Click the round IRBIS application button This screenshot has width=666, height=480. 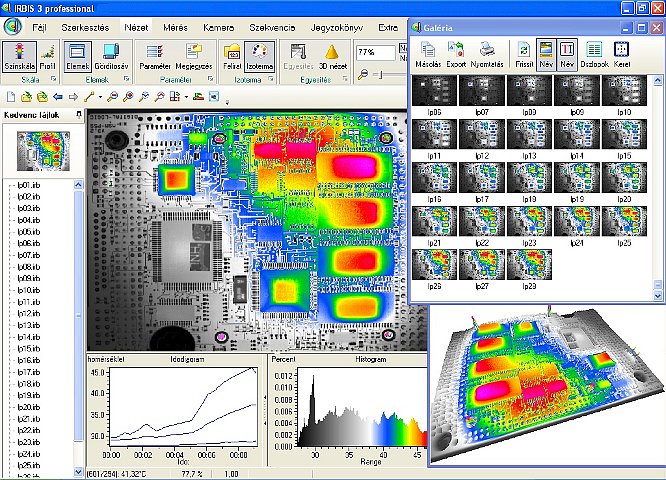(13, 27)
